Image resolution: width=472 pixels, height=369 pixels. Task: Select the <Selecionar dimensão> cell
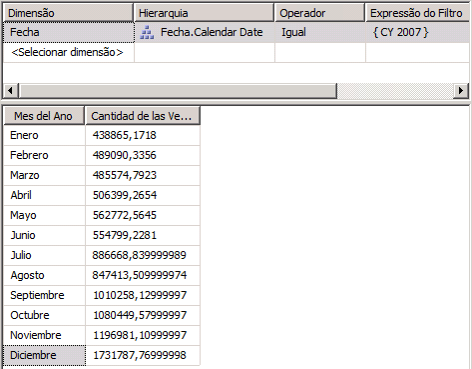(x=68, y=52)
